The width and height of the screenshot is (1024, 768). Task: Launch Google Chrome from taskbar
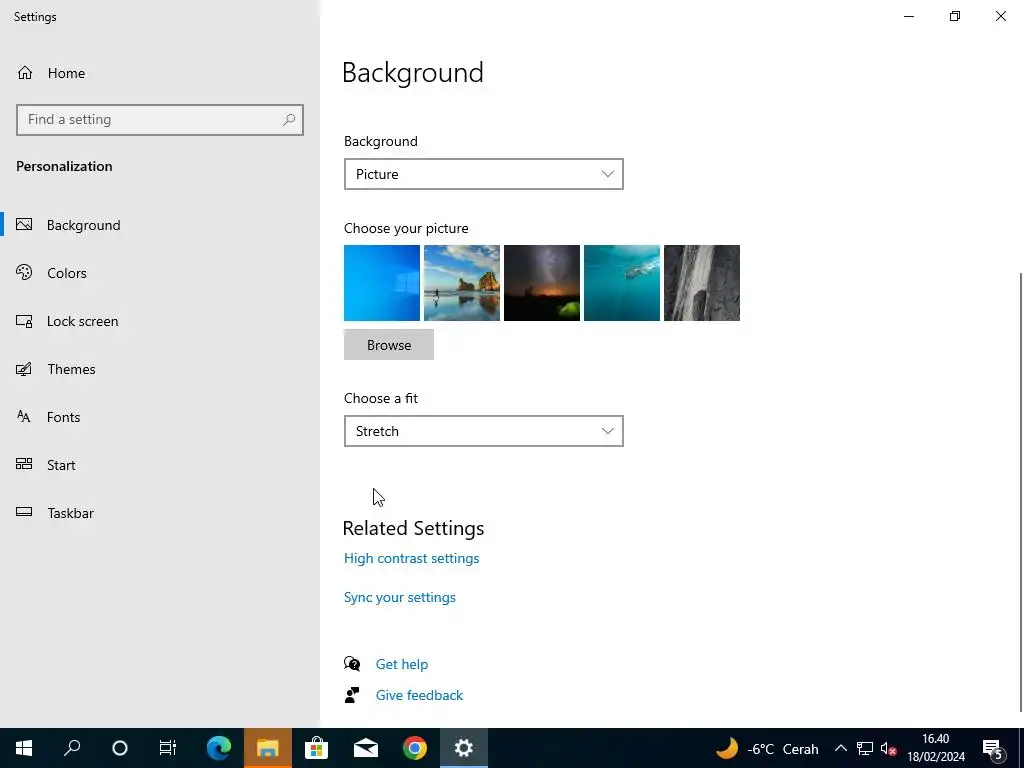[x=415, y=748]
